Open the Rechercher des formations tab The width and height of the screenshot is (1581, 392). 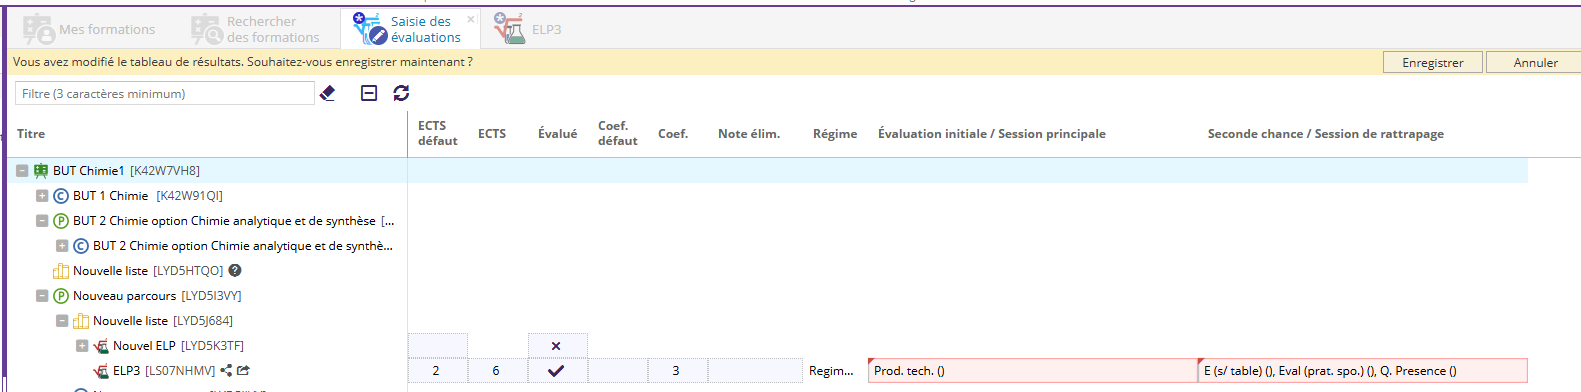pos(256,29)
